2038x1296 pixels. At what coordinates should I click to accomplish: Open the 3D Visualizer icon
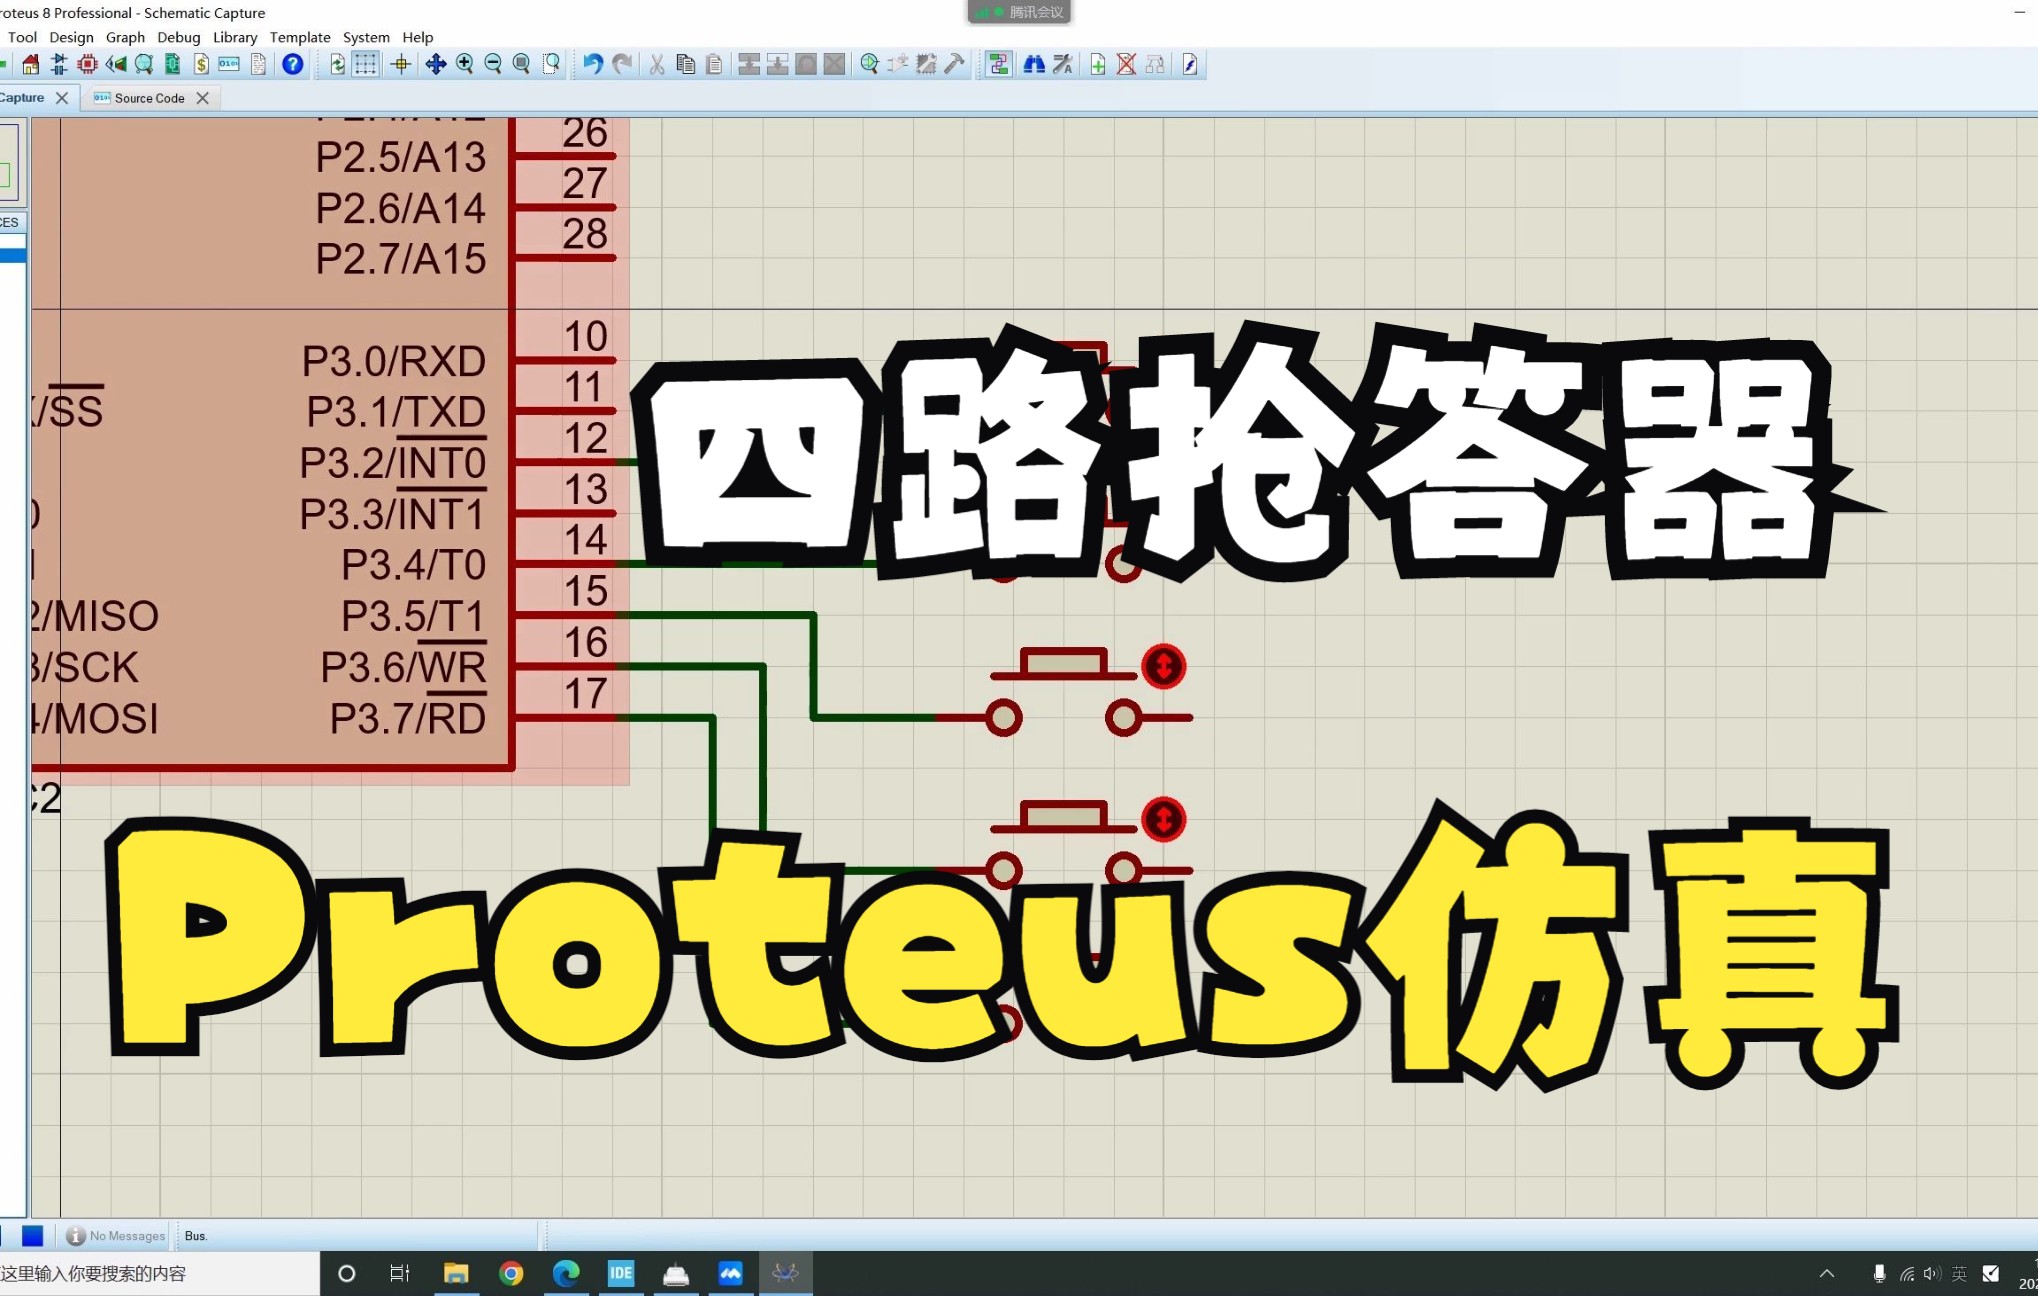click(116, 65)
